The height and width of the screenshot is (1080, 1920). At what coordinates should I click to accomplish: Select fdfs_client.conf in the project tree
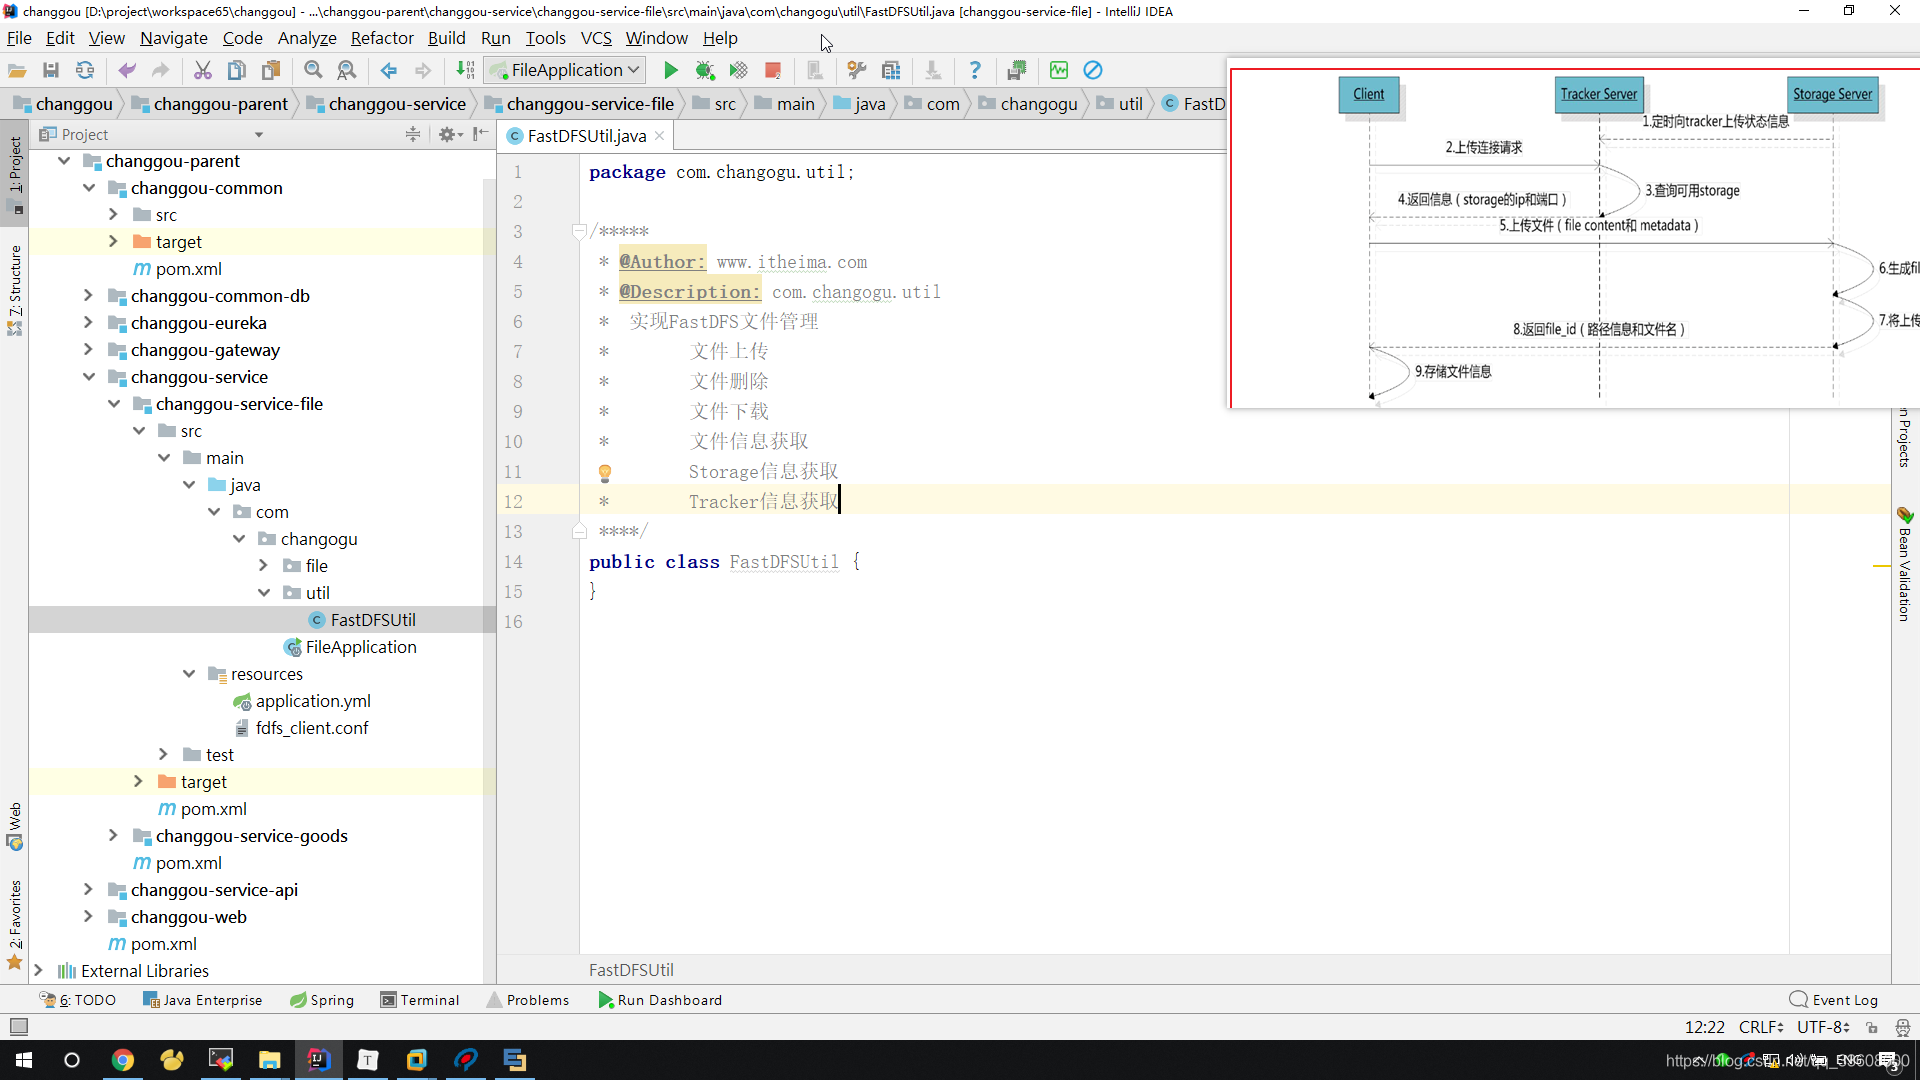tap(312, 728)
